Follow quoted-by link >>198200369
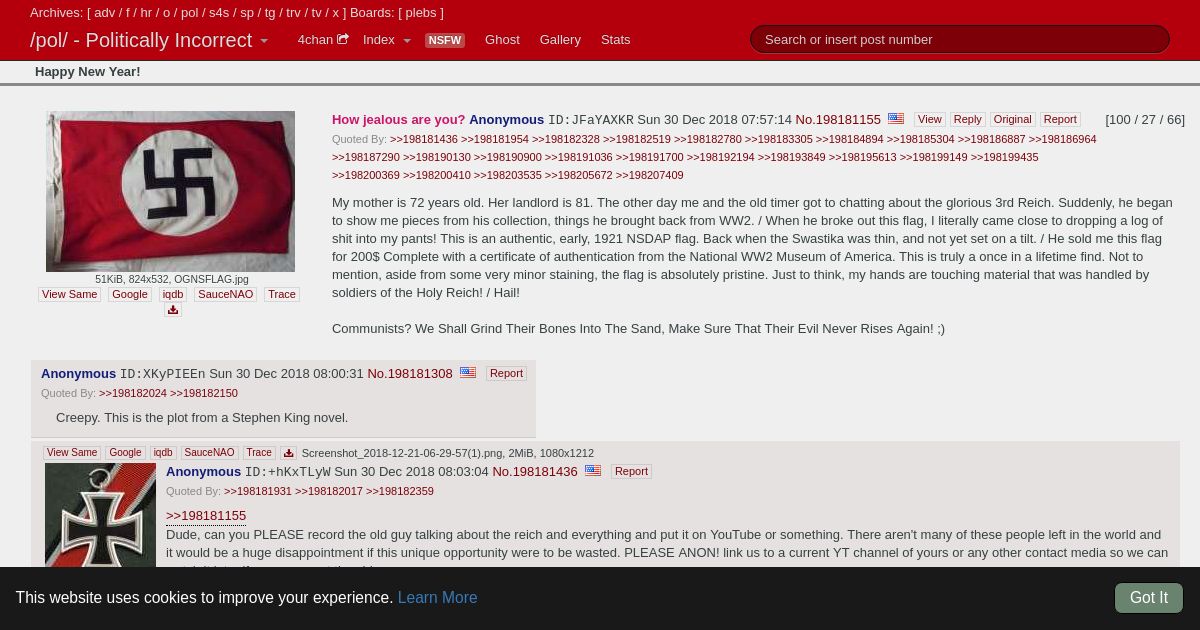1200x630 pixels. (366, 175)
